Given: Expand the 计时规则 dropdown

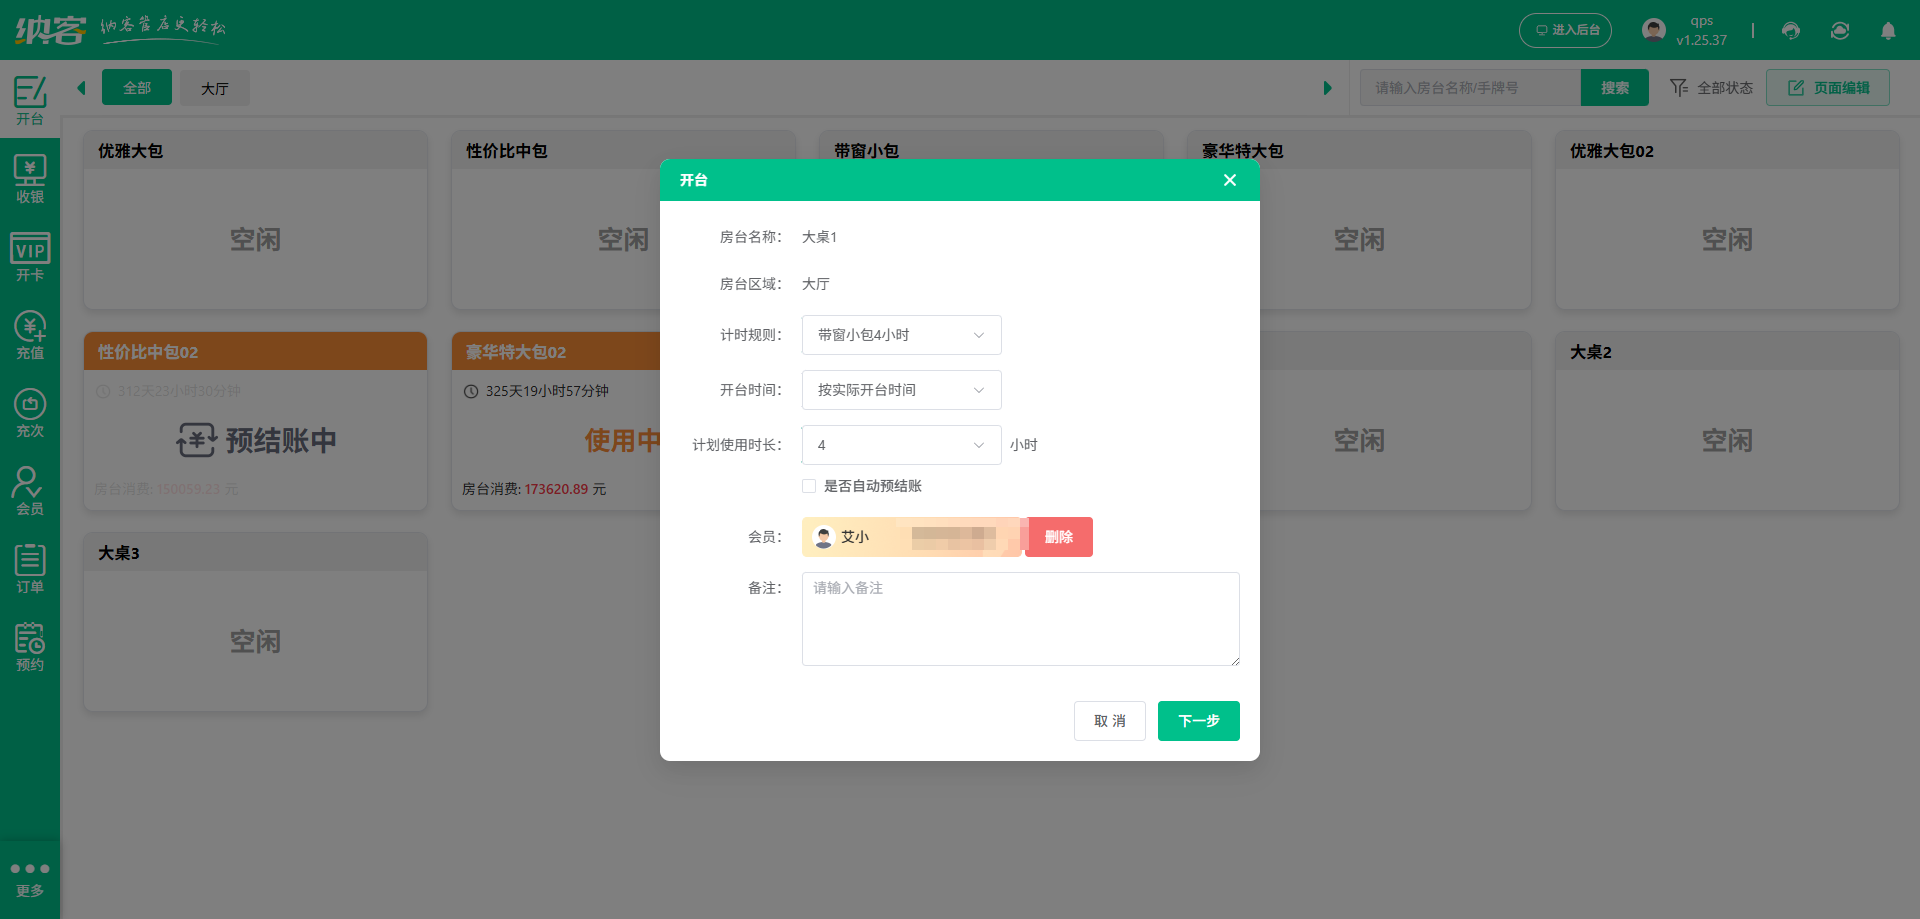Looking at the screenshot, I should tap(901, 335).
